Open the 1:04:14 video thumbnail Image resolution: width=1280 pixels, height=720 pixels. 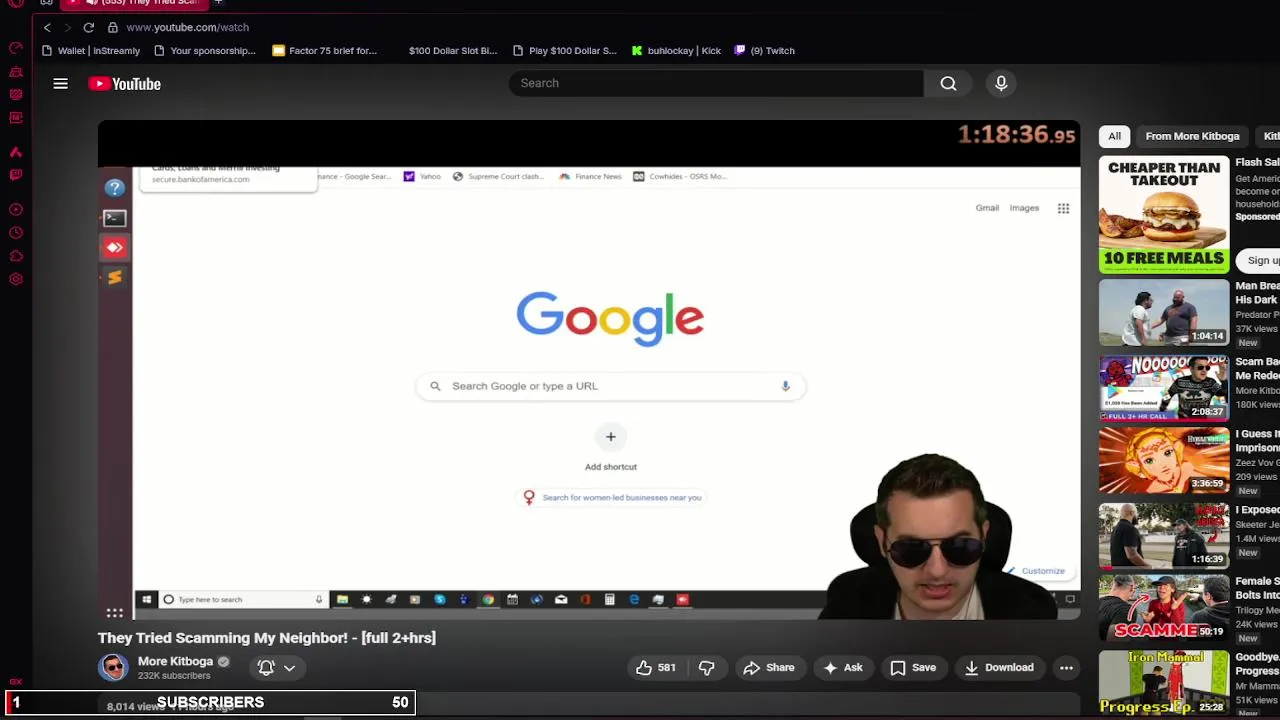pyautogui.click(x=1164, y=313)
